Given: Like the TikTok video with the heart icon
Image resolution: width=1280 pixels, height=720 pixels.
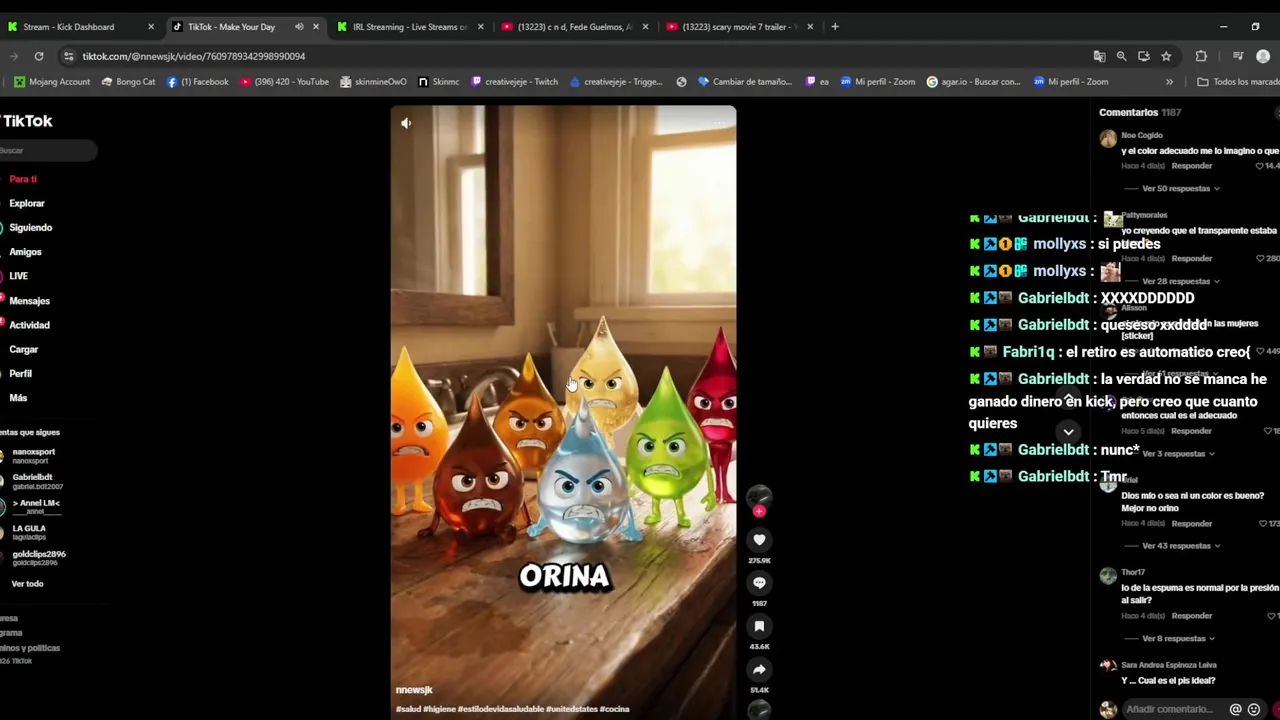Looking at the screenshot, I should click(x=759, y=540).
